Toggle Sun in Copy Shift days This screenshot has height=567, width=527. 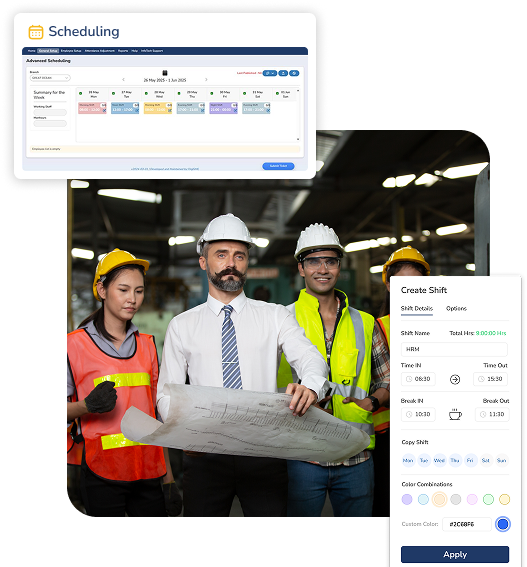tap(501, 460)
